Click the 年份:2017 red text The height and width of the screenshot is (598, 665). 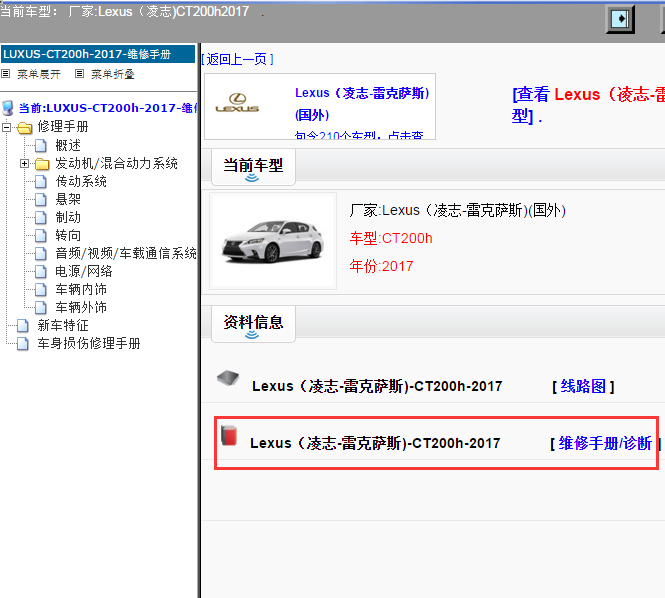(x=381, y=266)
